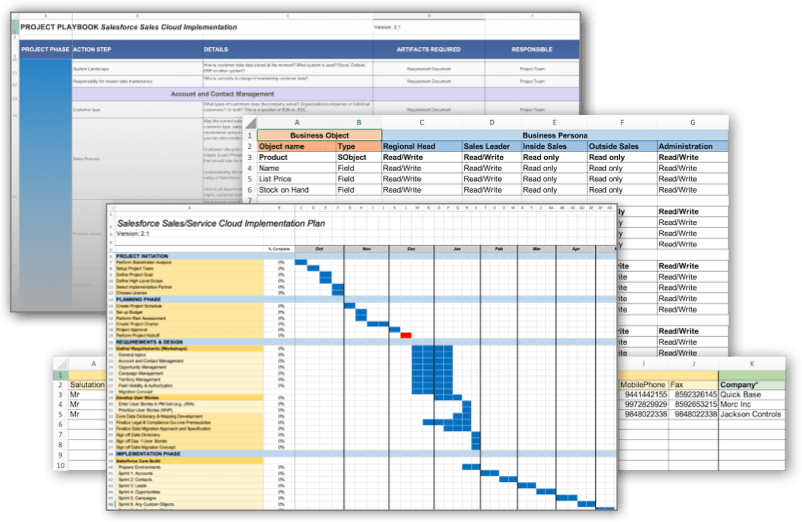This screenshot has width=802, height=522.
Task: Click the Fax header cell
Action: click(x=693, y=385)
